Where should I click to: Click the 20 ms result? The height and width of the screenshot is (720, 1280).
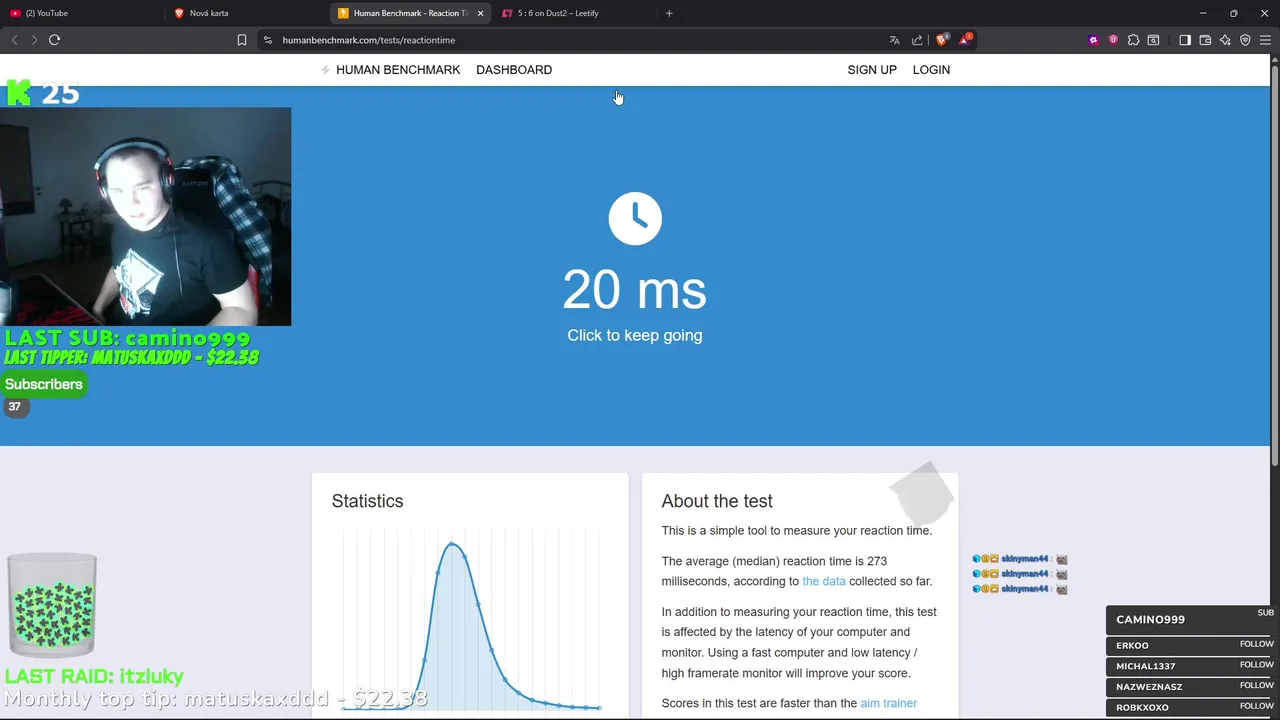pyautogui.click(x=635, y=290)
